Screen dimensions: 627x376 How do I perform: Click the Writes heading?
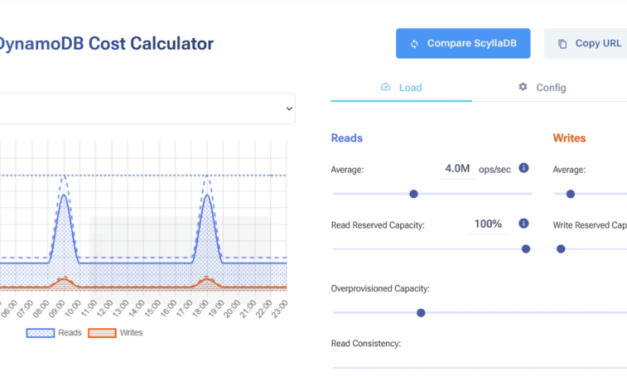pos(569,138)
